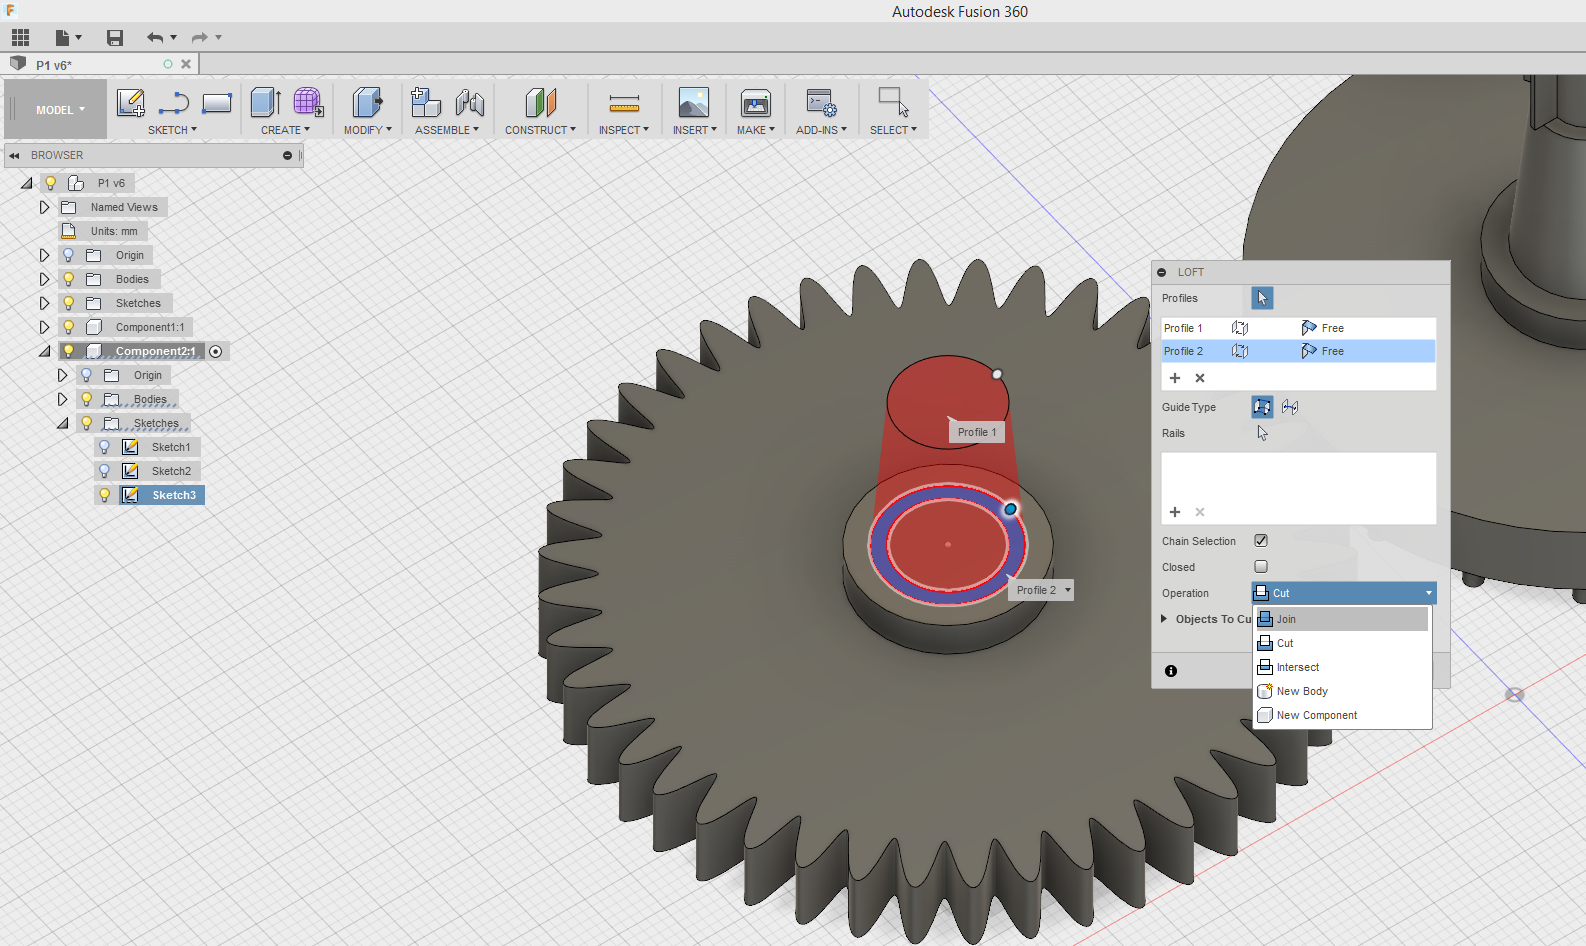Select the sketch Rectangle tool
Viewport: 1586px width, 946px height.
click(x=217, y=103)
